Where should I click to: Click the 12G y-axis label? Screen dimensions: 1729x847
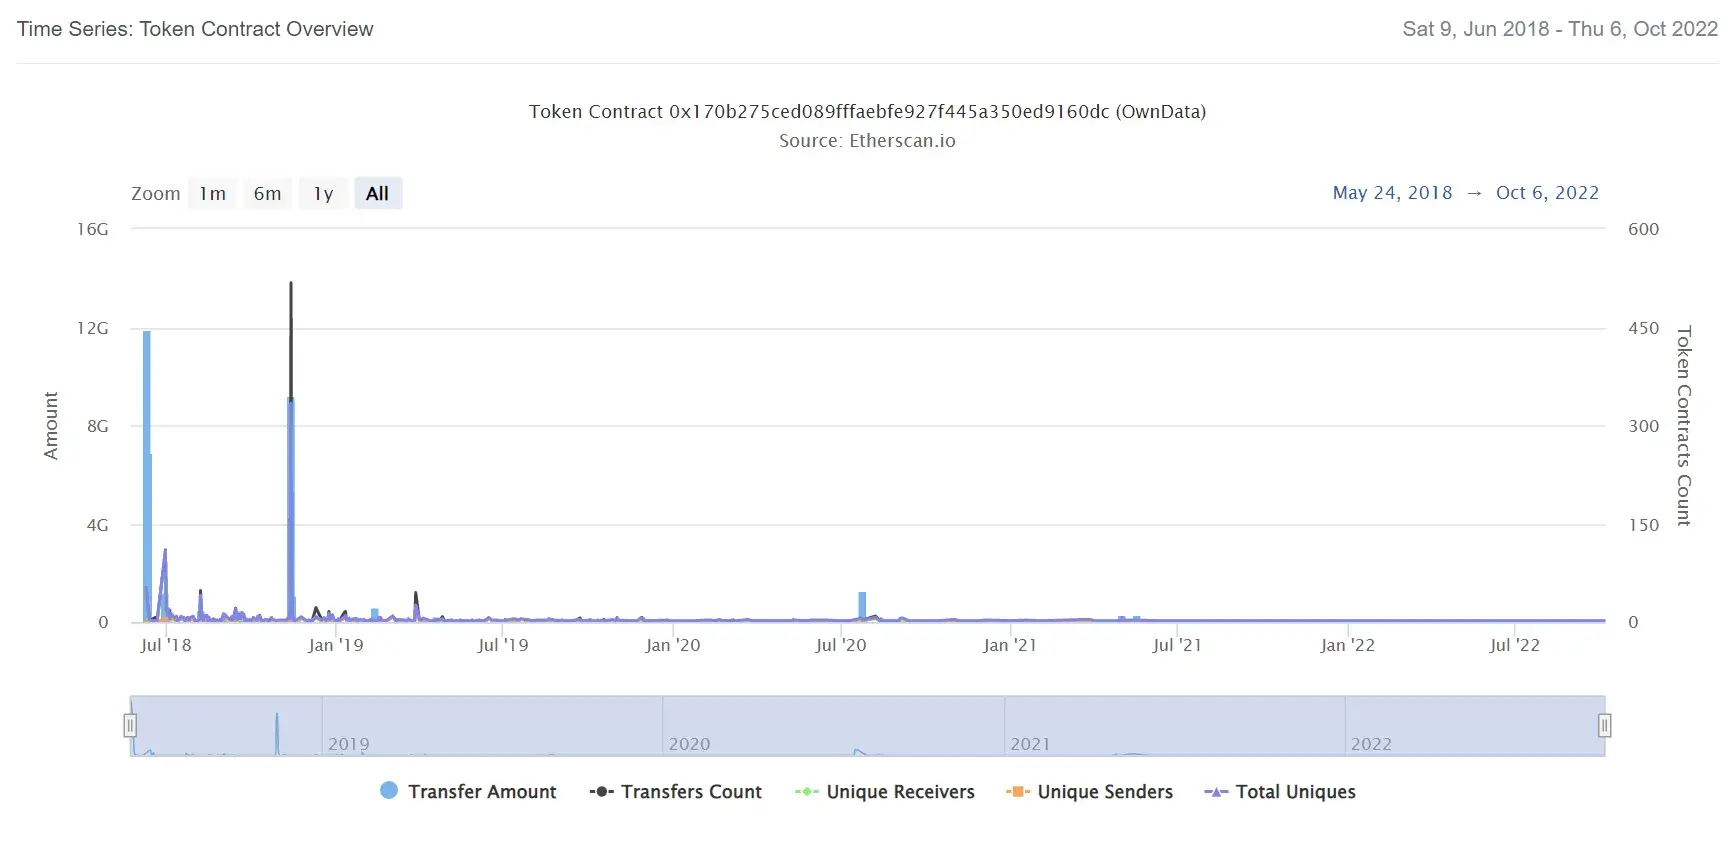pyautogui.click(x=93, y=328)
